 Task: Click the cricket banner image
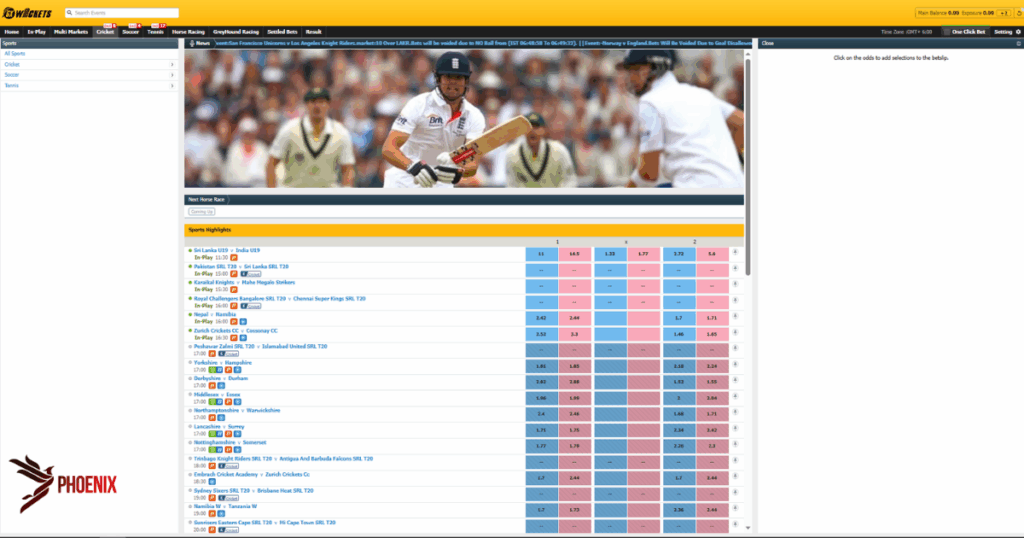point(464,119)
